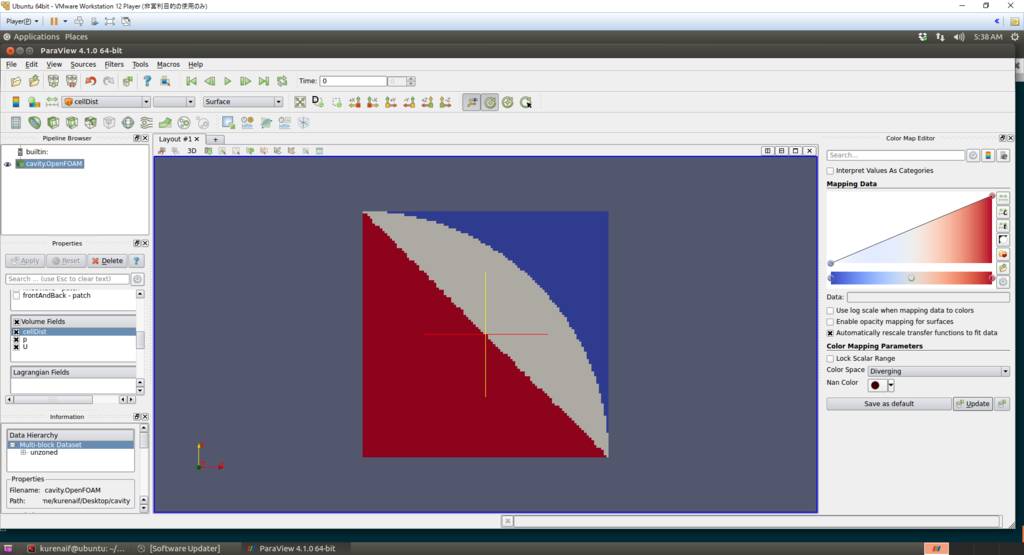Set view direction to +Y
This screenshot has height=555, width=1024.
[x=391, y=102]
